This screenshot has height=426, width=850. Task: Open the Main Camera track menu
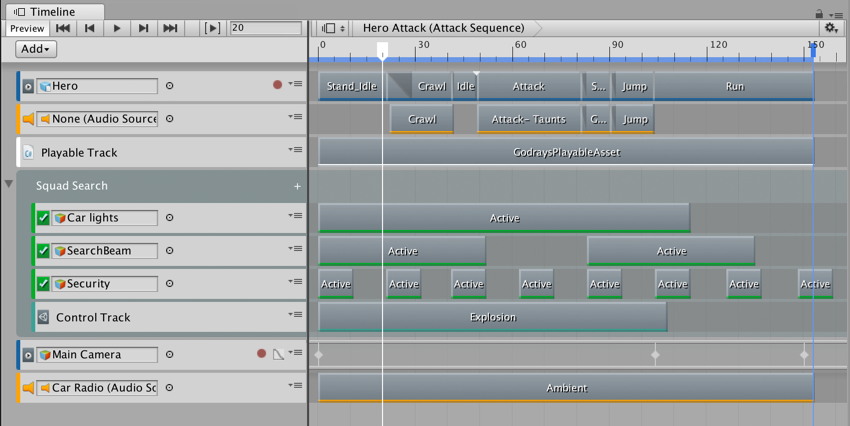pyautogui.click(x=295, y=353)
